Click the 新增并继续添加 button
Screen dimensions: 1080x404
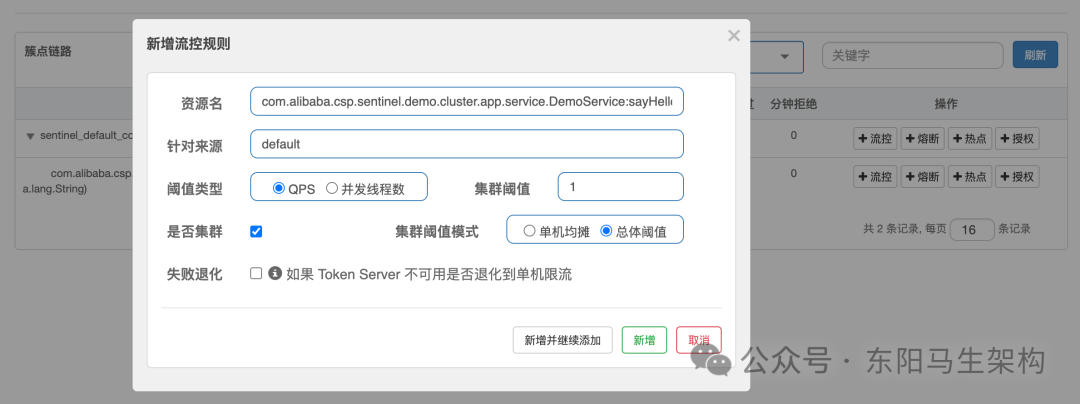pos(563,340)
